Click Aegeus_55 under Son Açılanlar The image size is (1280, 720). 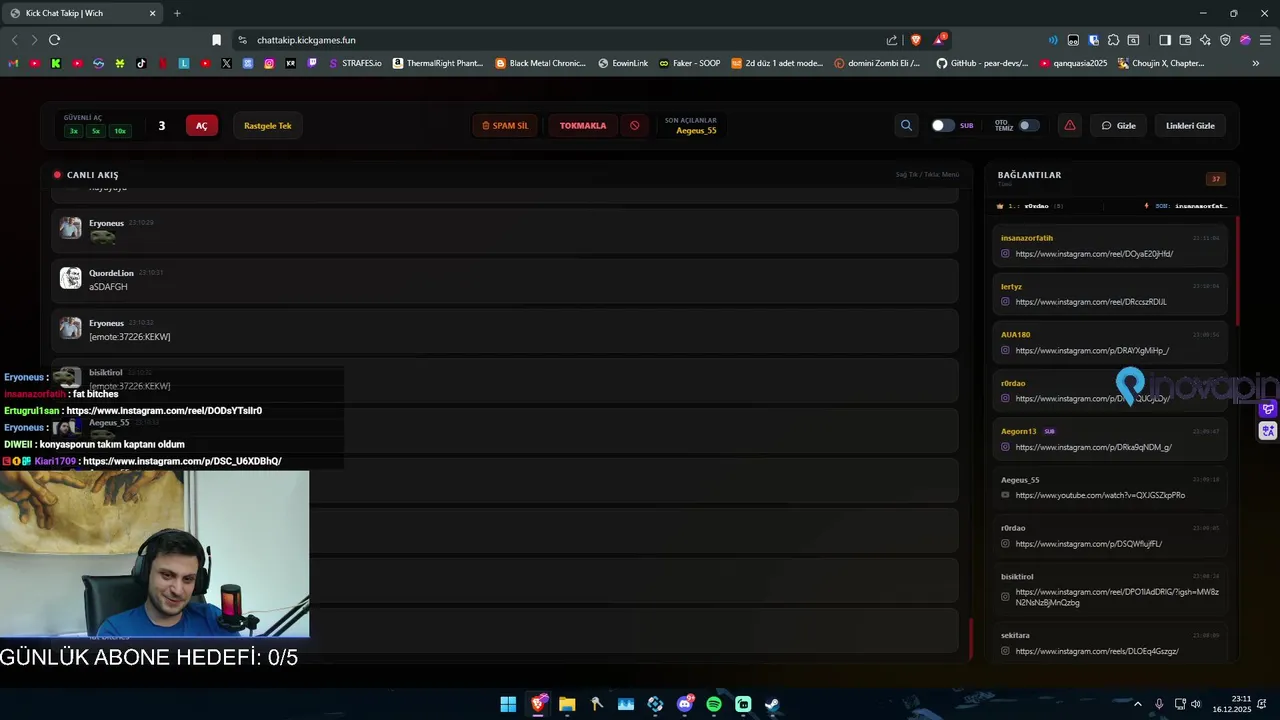[696, 131]
